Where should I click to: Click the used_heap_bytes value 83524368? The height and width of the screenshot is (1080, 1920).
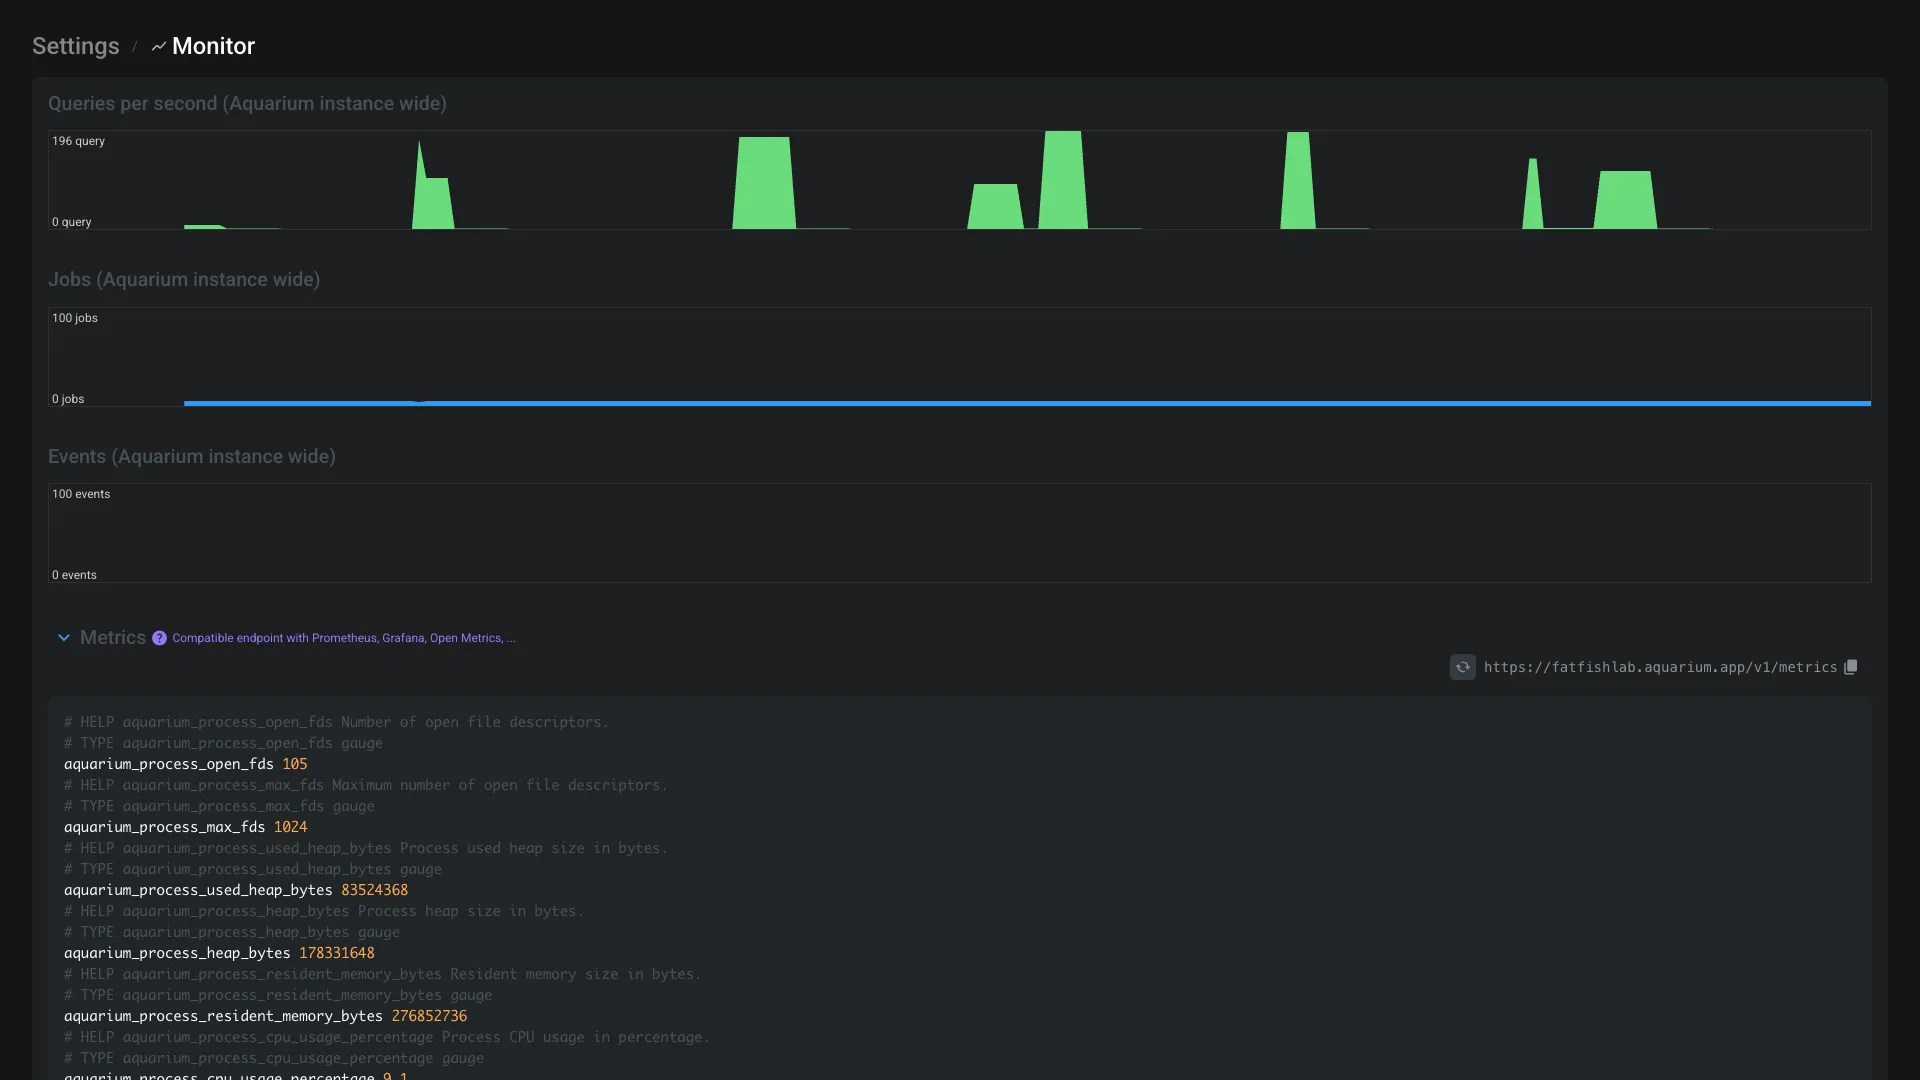click(374, 890)
